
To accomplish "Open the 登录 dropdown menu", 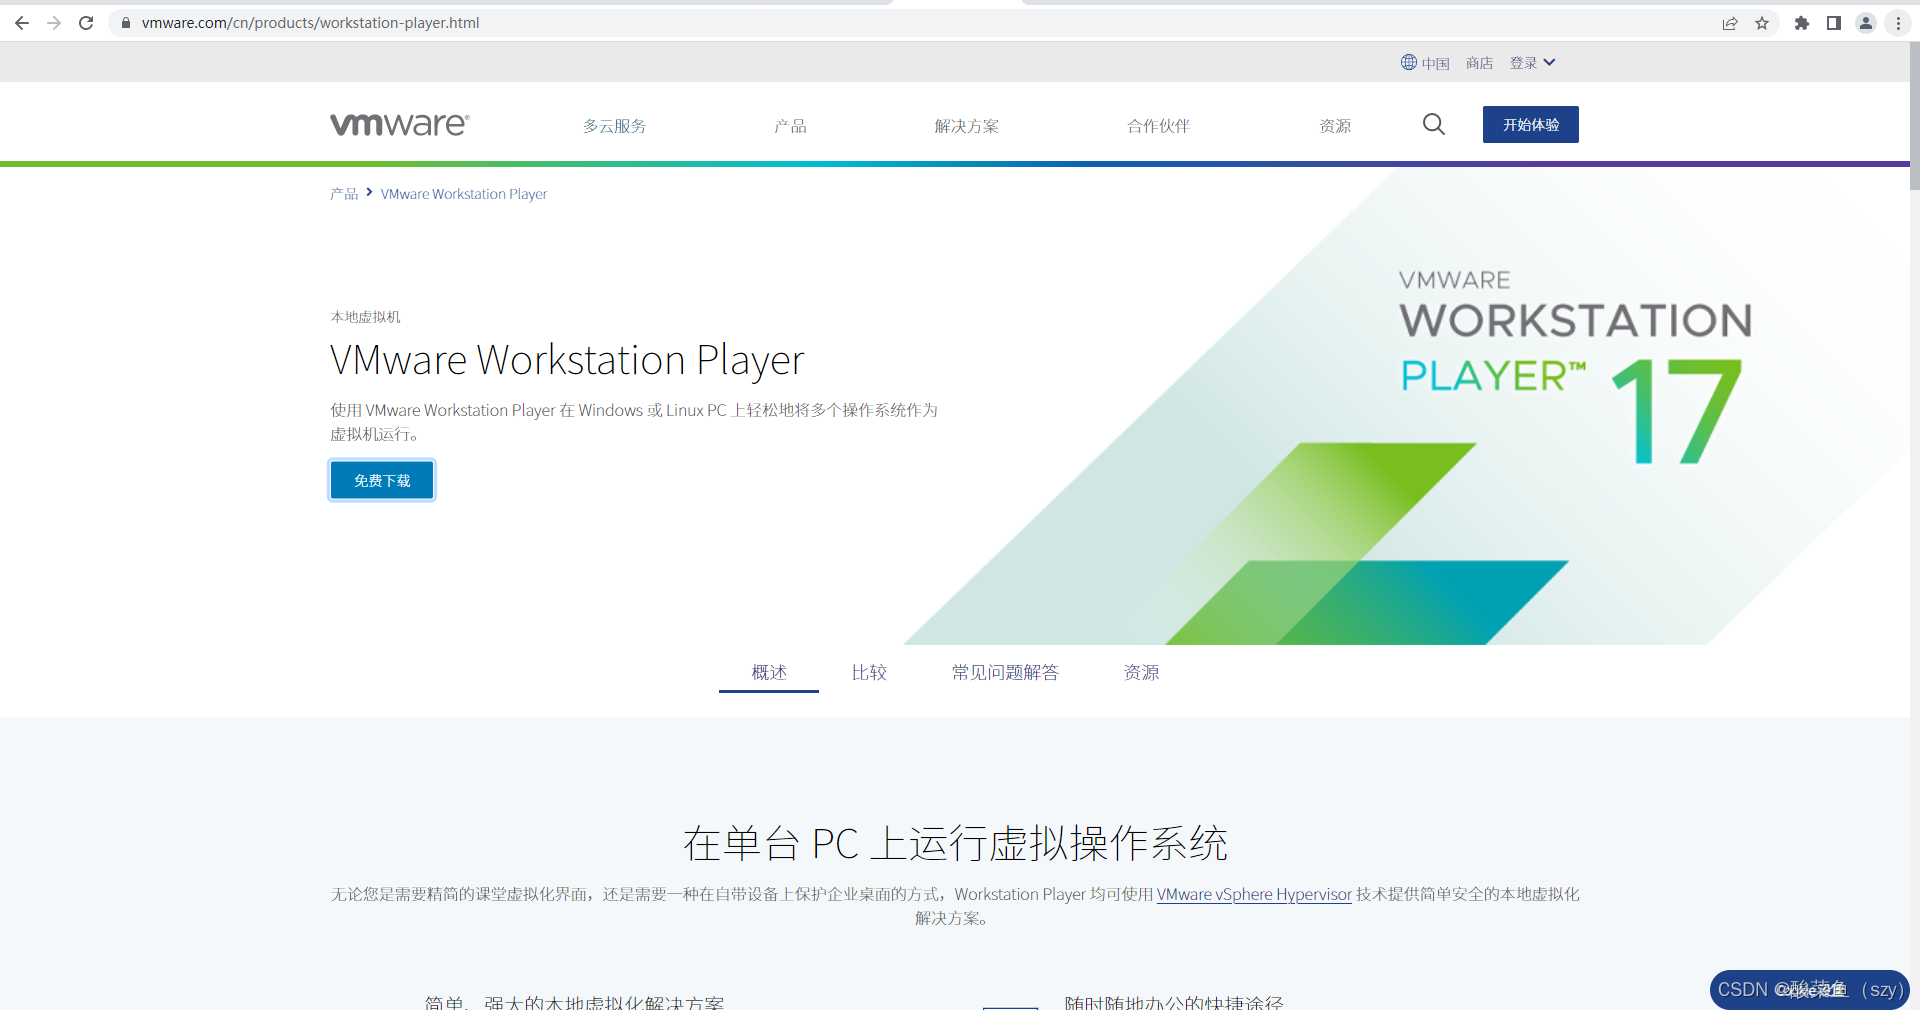I will click(1532, 62).
